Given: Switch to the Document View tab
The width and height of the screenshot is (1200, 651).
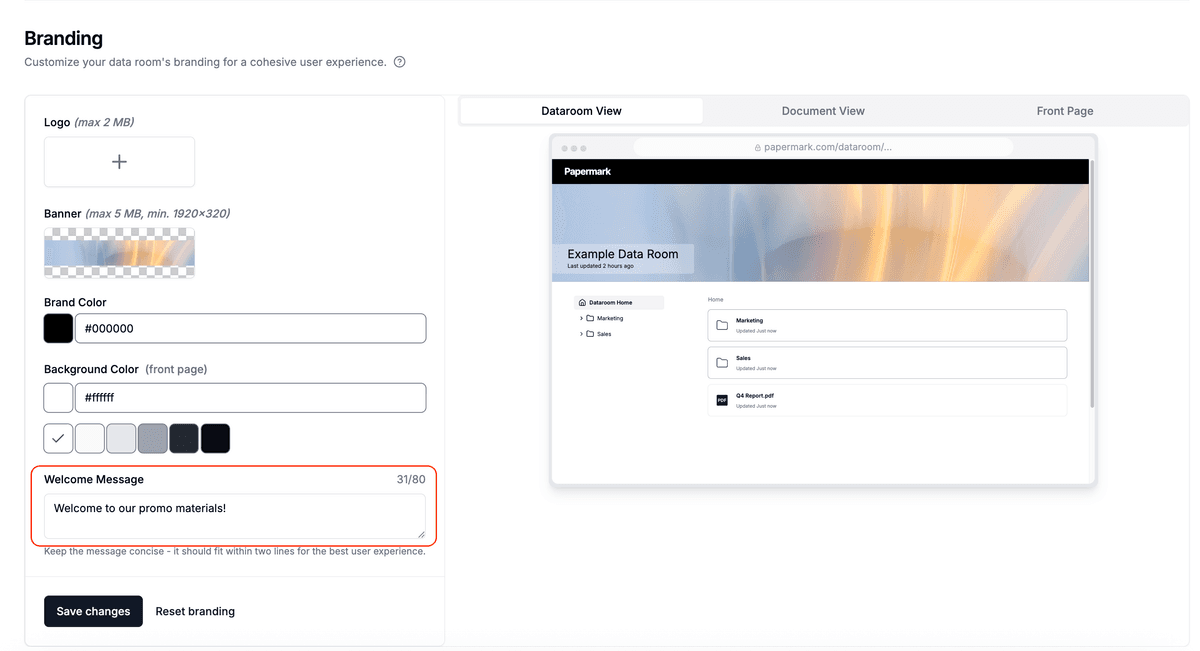Looking at the screenshot, I should (x=823, y=111).
